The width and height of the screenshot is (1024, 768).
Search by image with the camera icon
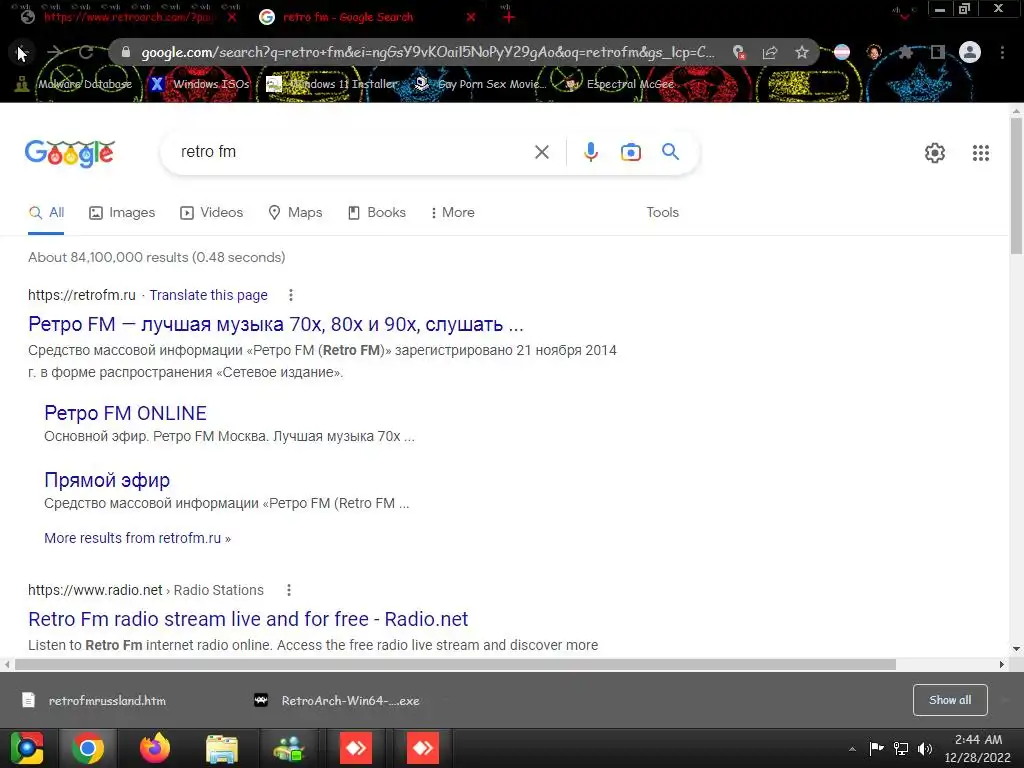[631, 152]
